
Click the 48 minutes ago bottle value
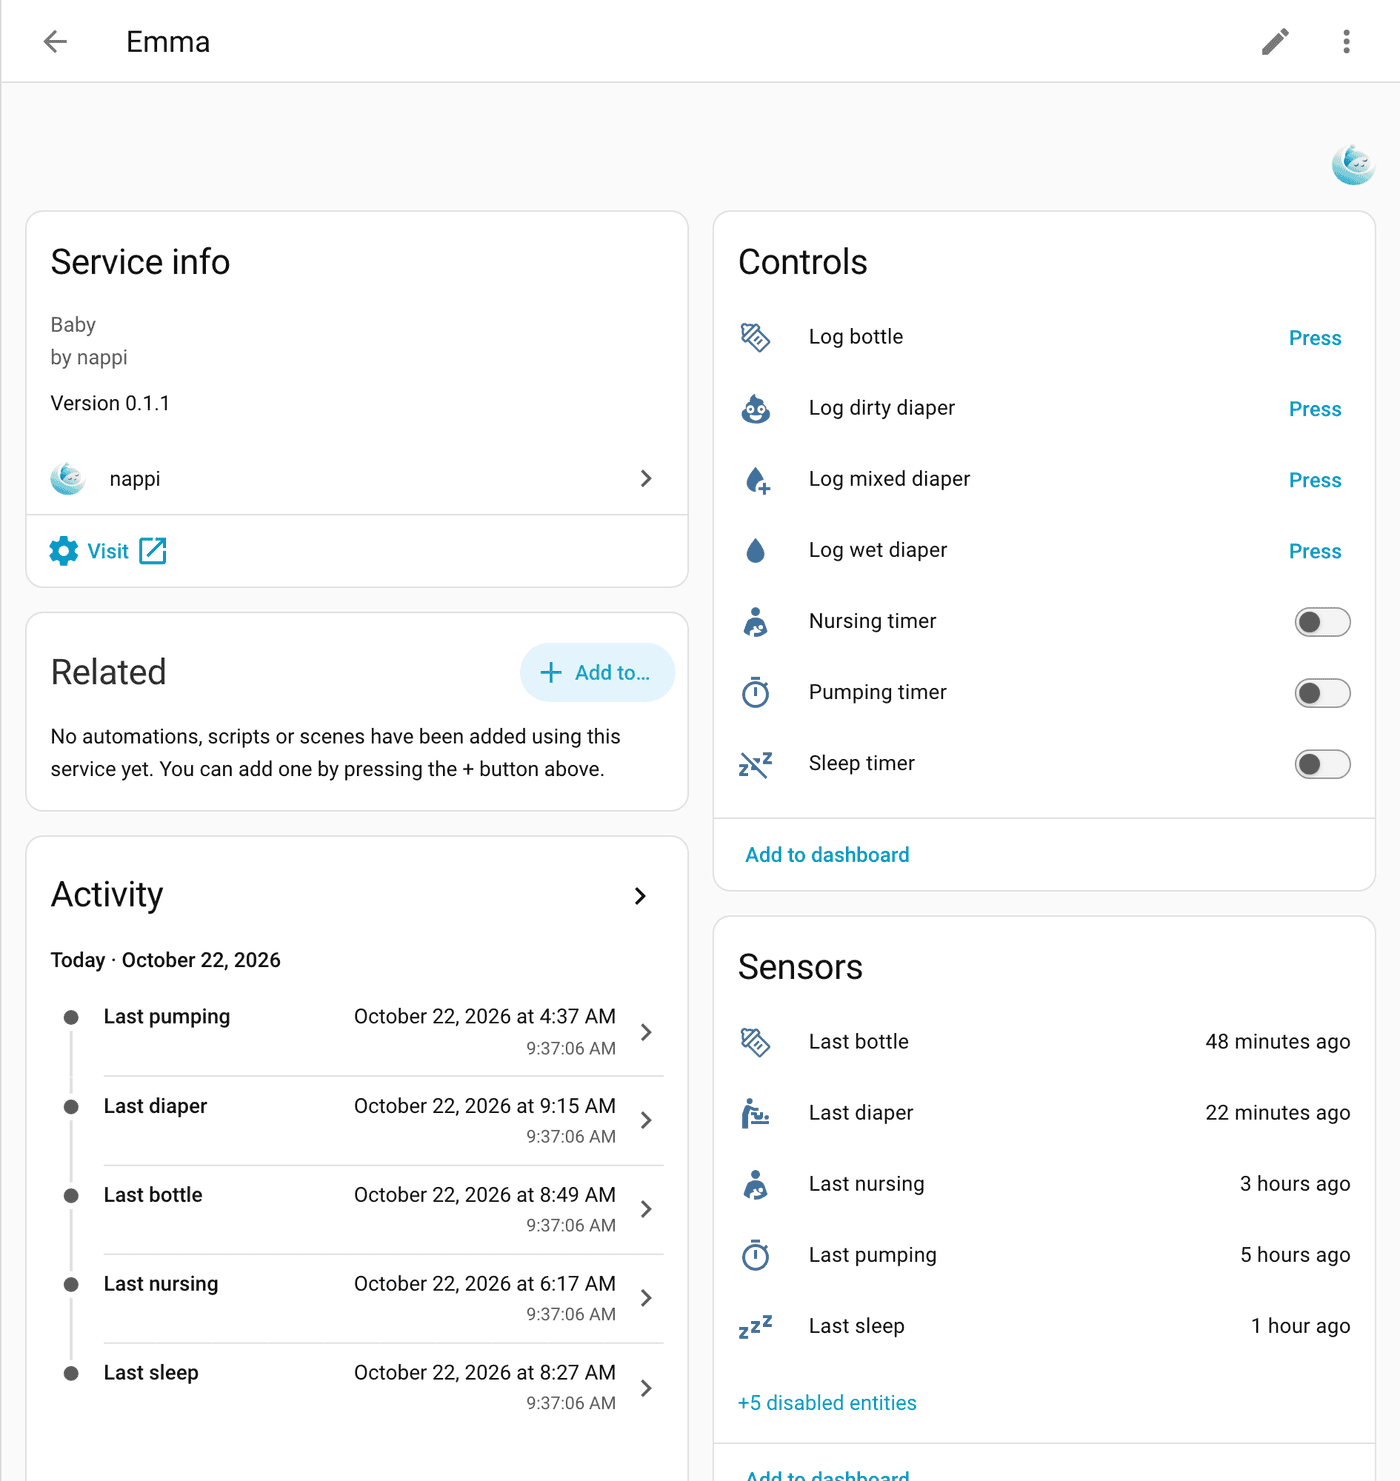click(1277, 1042)
